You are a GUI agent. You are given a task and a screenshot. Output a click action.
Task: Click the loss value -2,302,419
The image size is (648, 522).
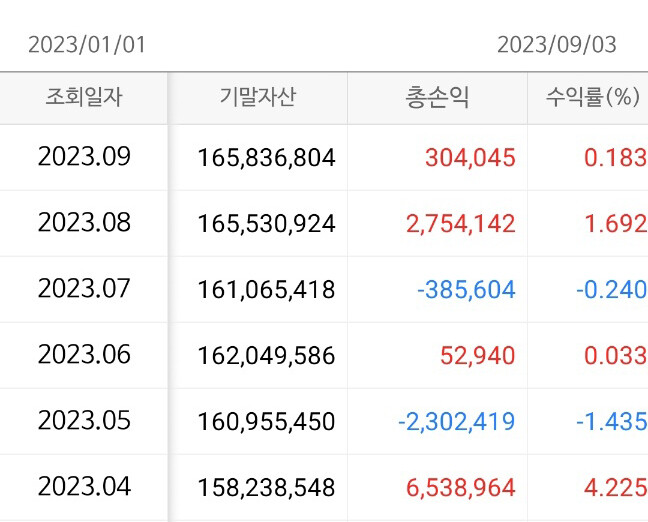coord(456,422)
